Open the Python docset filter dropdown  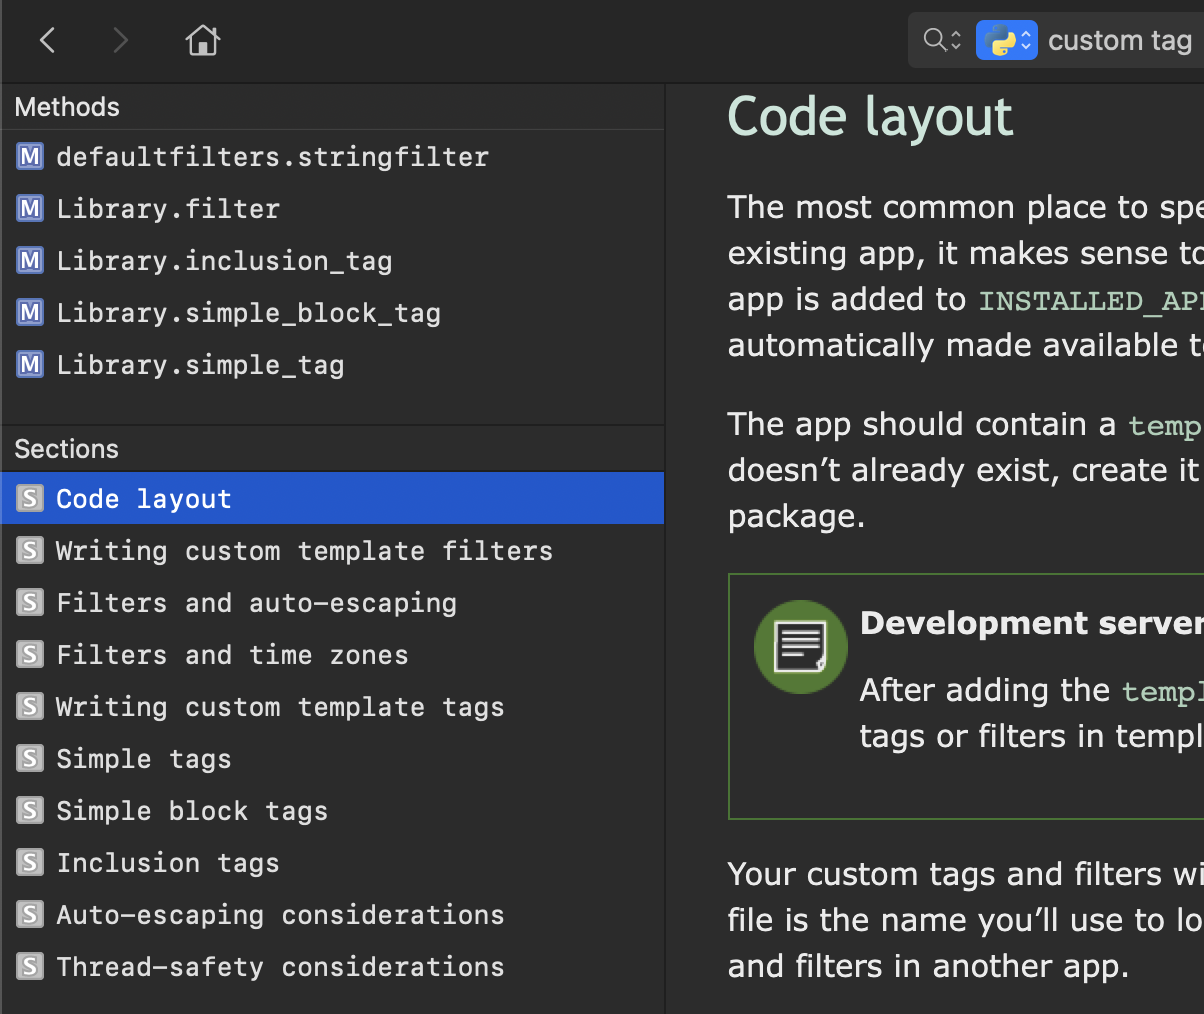coord(1006,40)
